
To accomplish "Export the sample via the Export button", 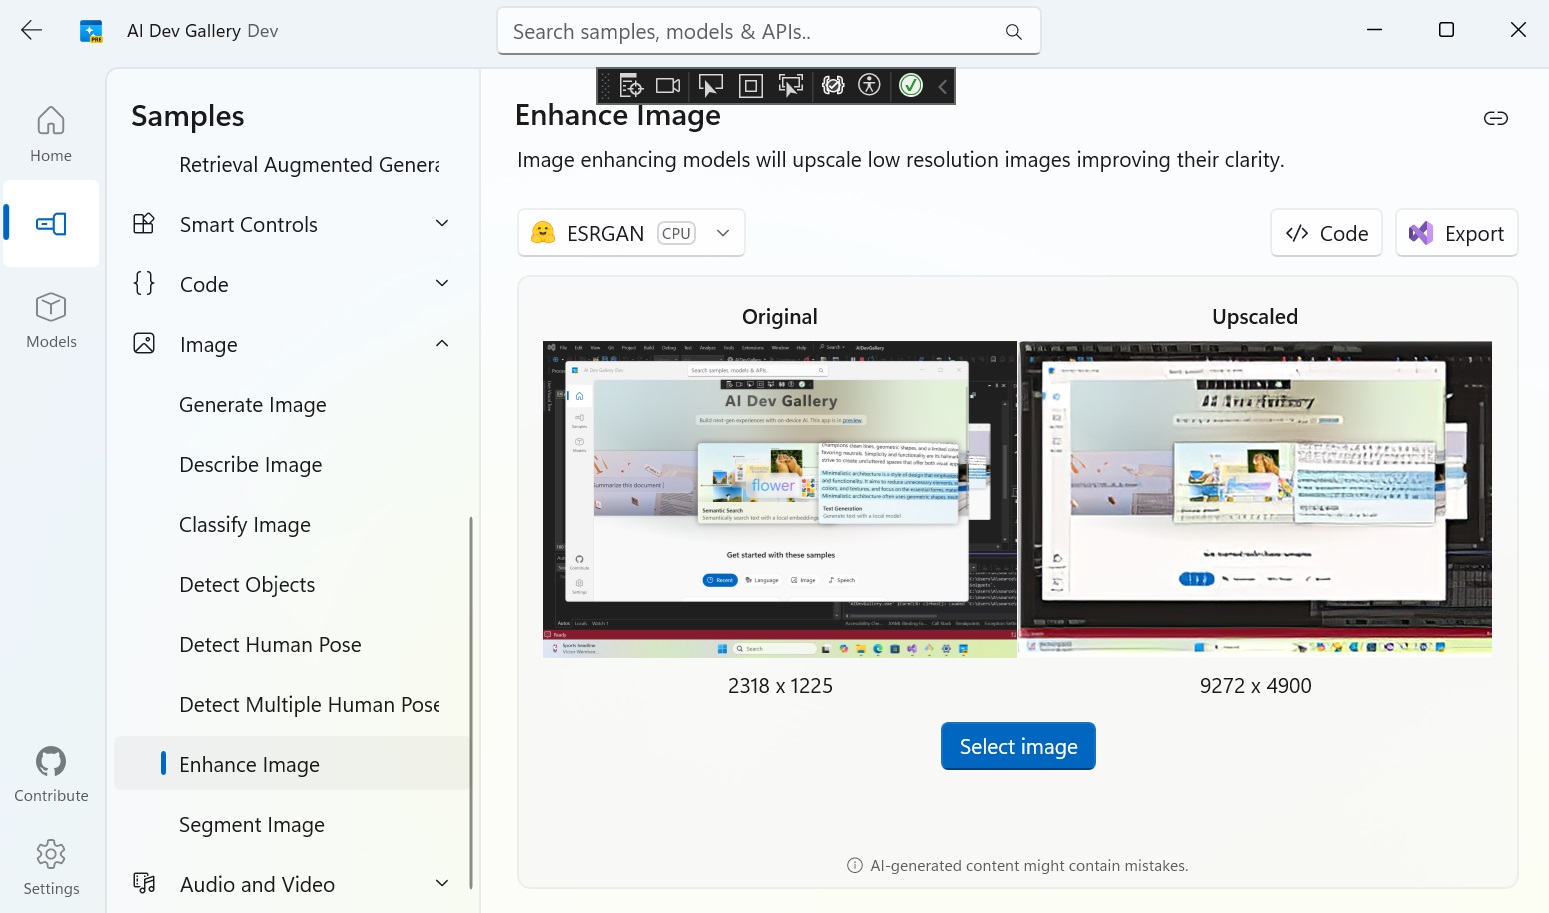I will 1456,232.
